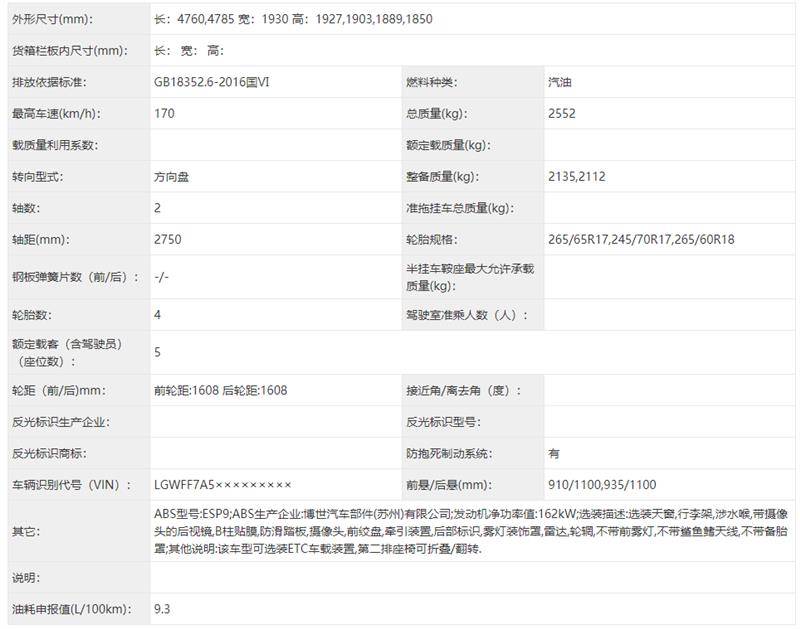Click the 反光标识型号 label
The height and width of the screenshot is (629, 800).
tap(443, 422)
